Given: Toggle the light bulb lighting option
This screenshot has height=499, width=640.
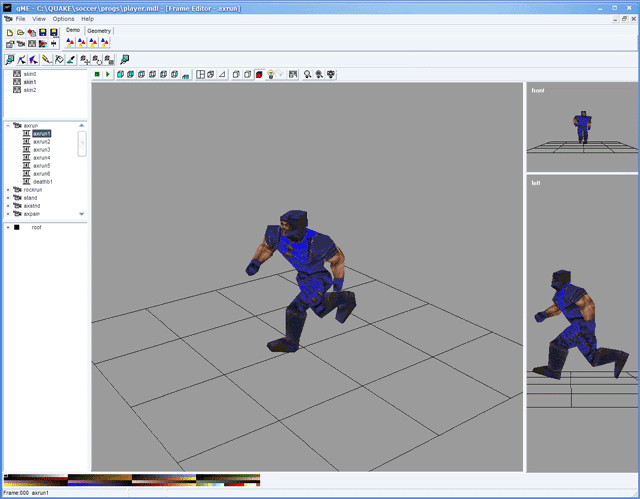Looking at the screenshot, I should [x=271, y=74].
